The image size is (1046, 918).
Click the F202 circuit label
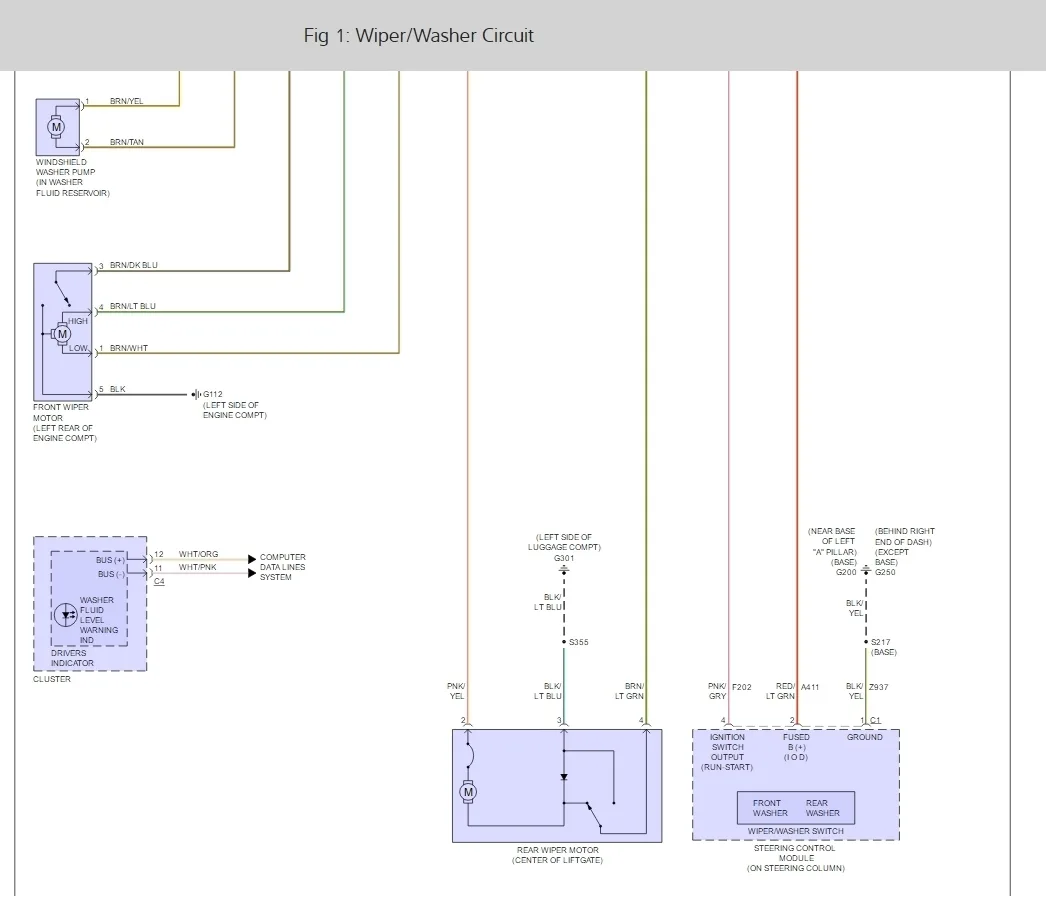[x=742, y=687]
